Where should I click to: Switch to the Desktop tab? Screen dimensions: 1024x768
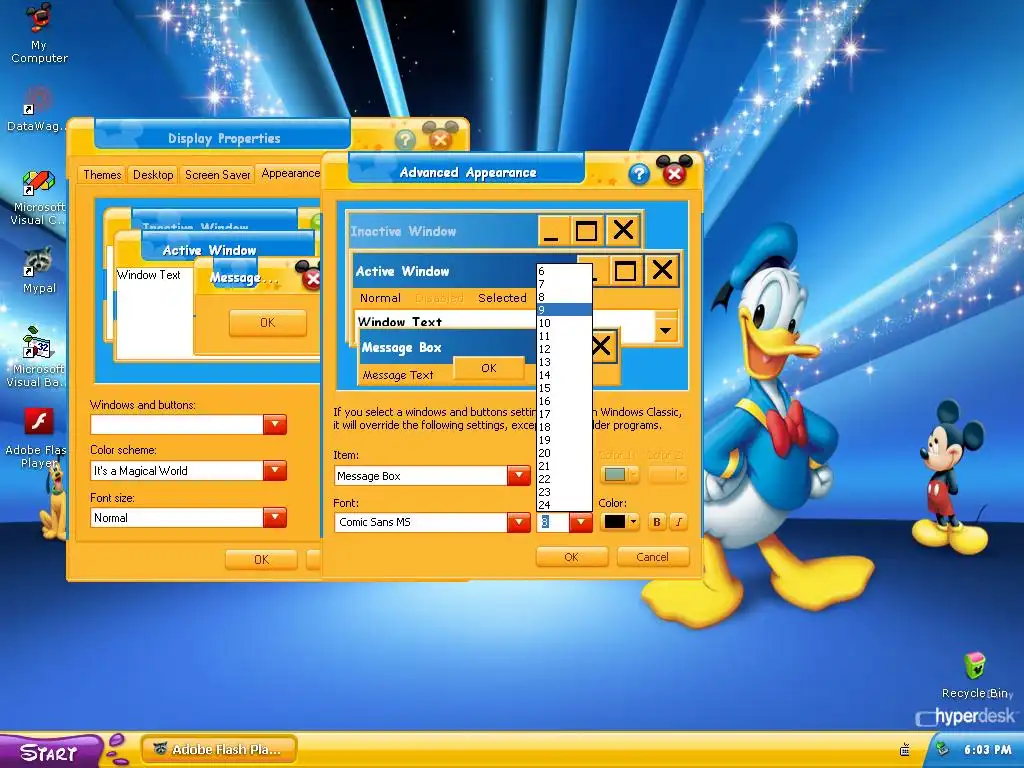click(x=153, y=174)
